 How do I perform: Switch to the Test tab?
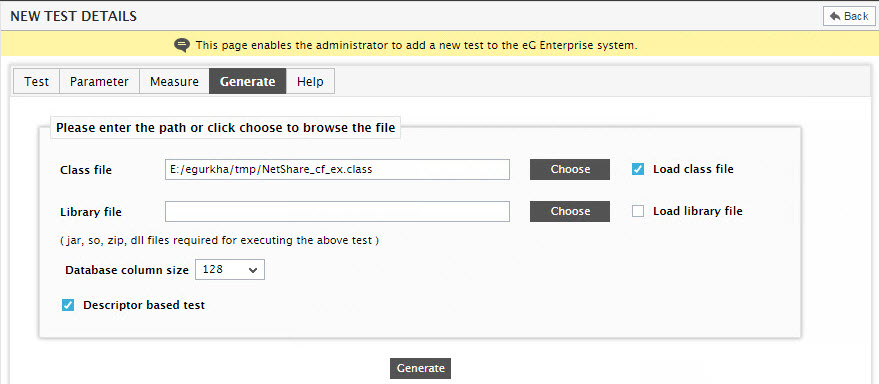[x=36, y=81]
